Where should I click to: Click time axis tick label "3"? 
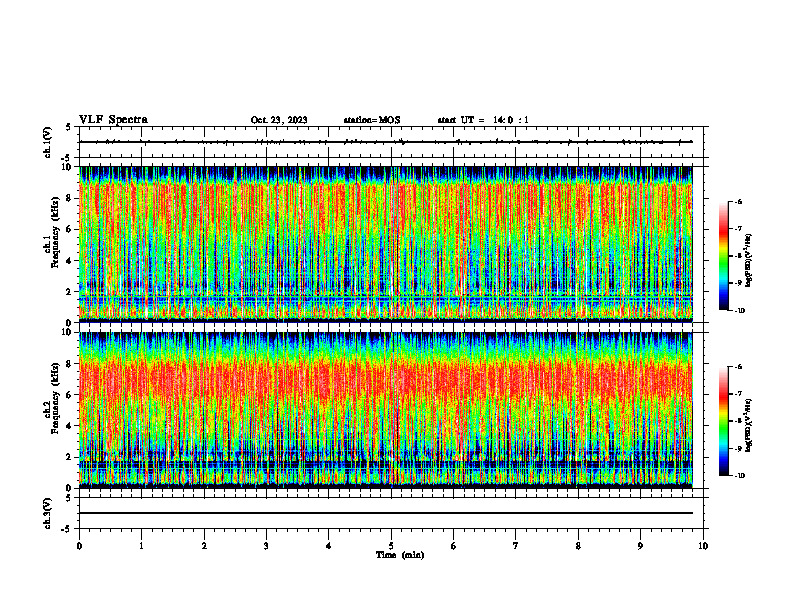[266, 546]
